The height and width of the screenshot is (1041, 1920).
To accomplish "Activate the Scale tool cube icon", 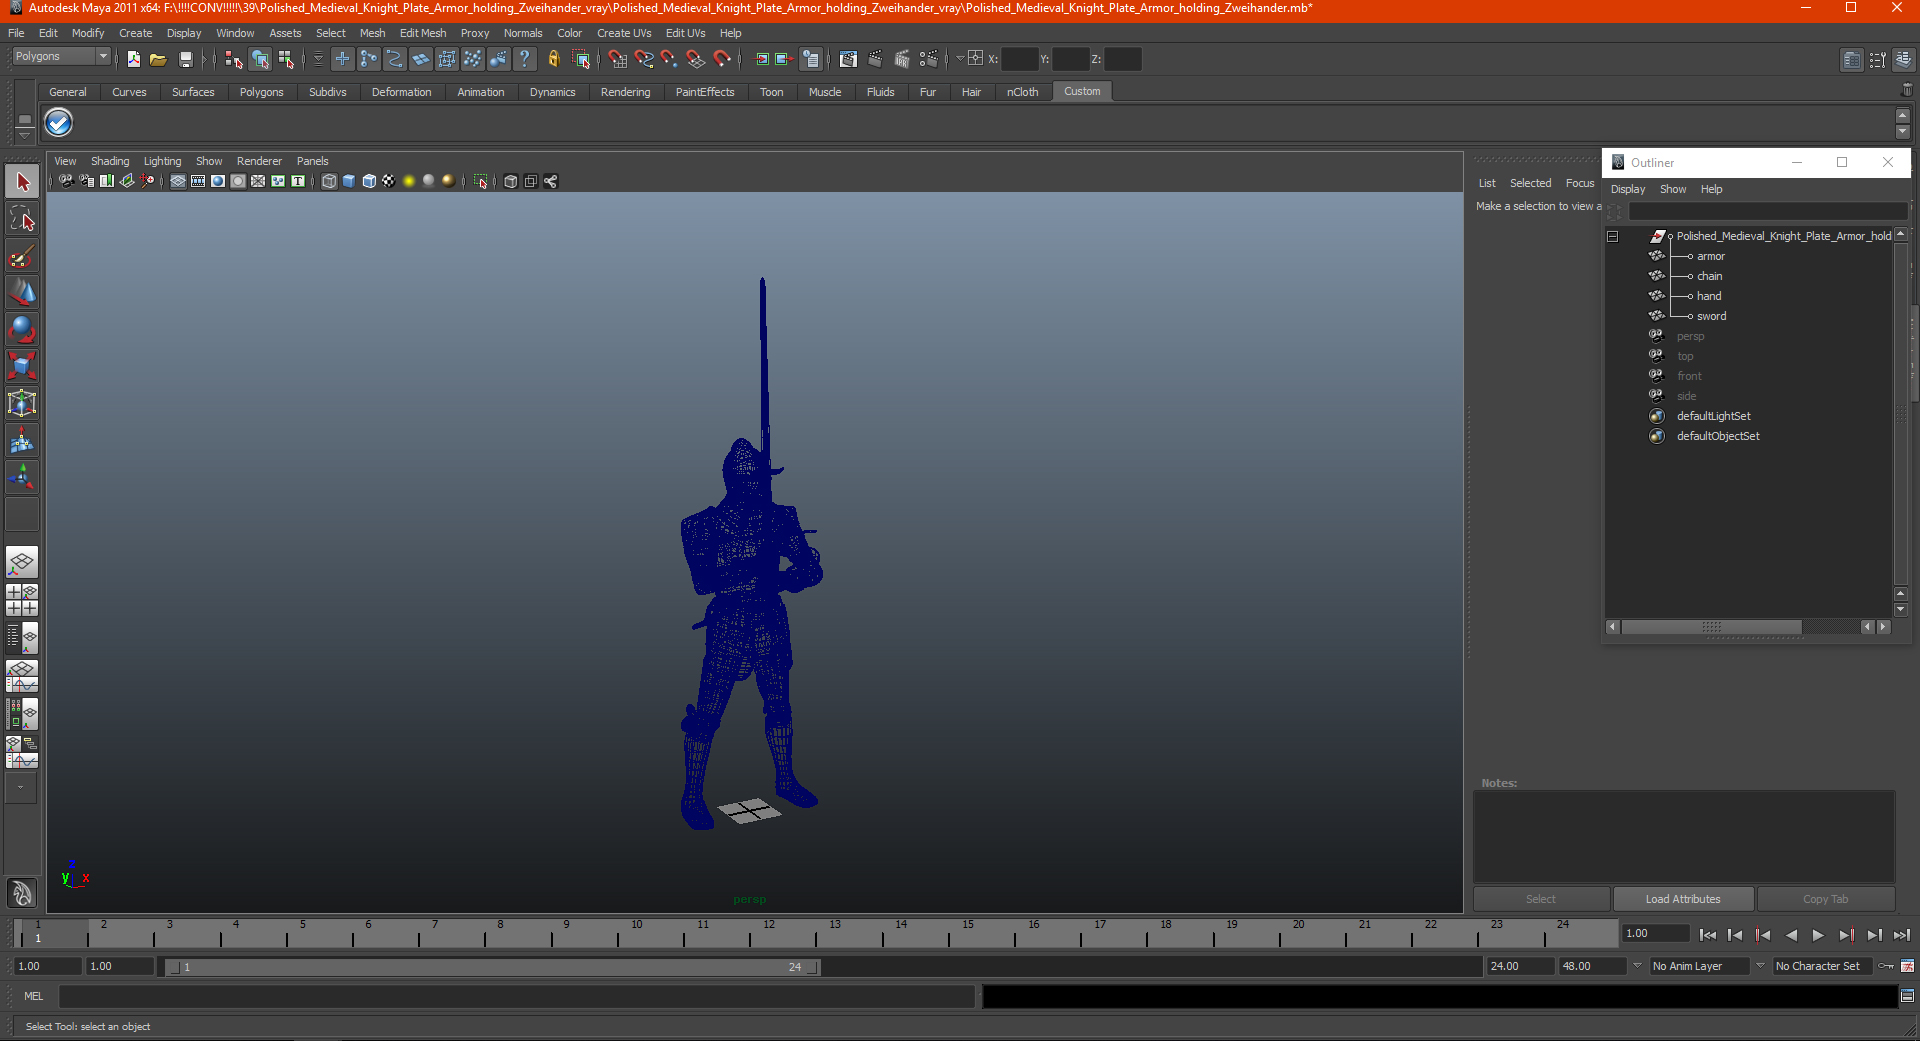I will (x=22, y=366).
